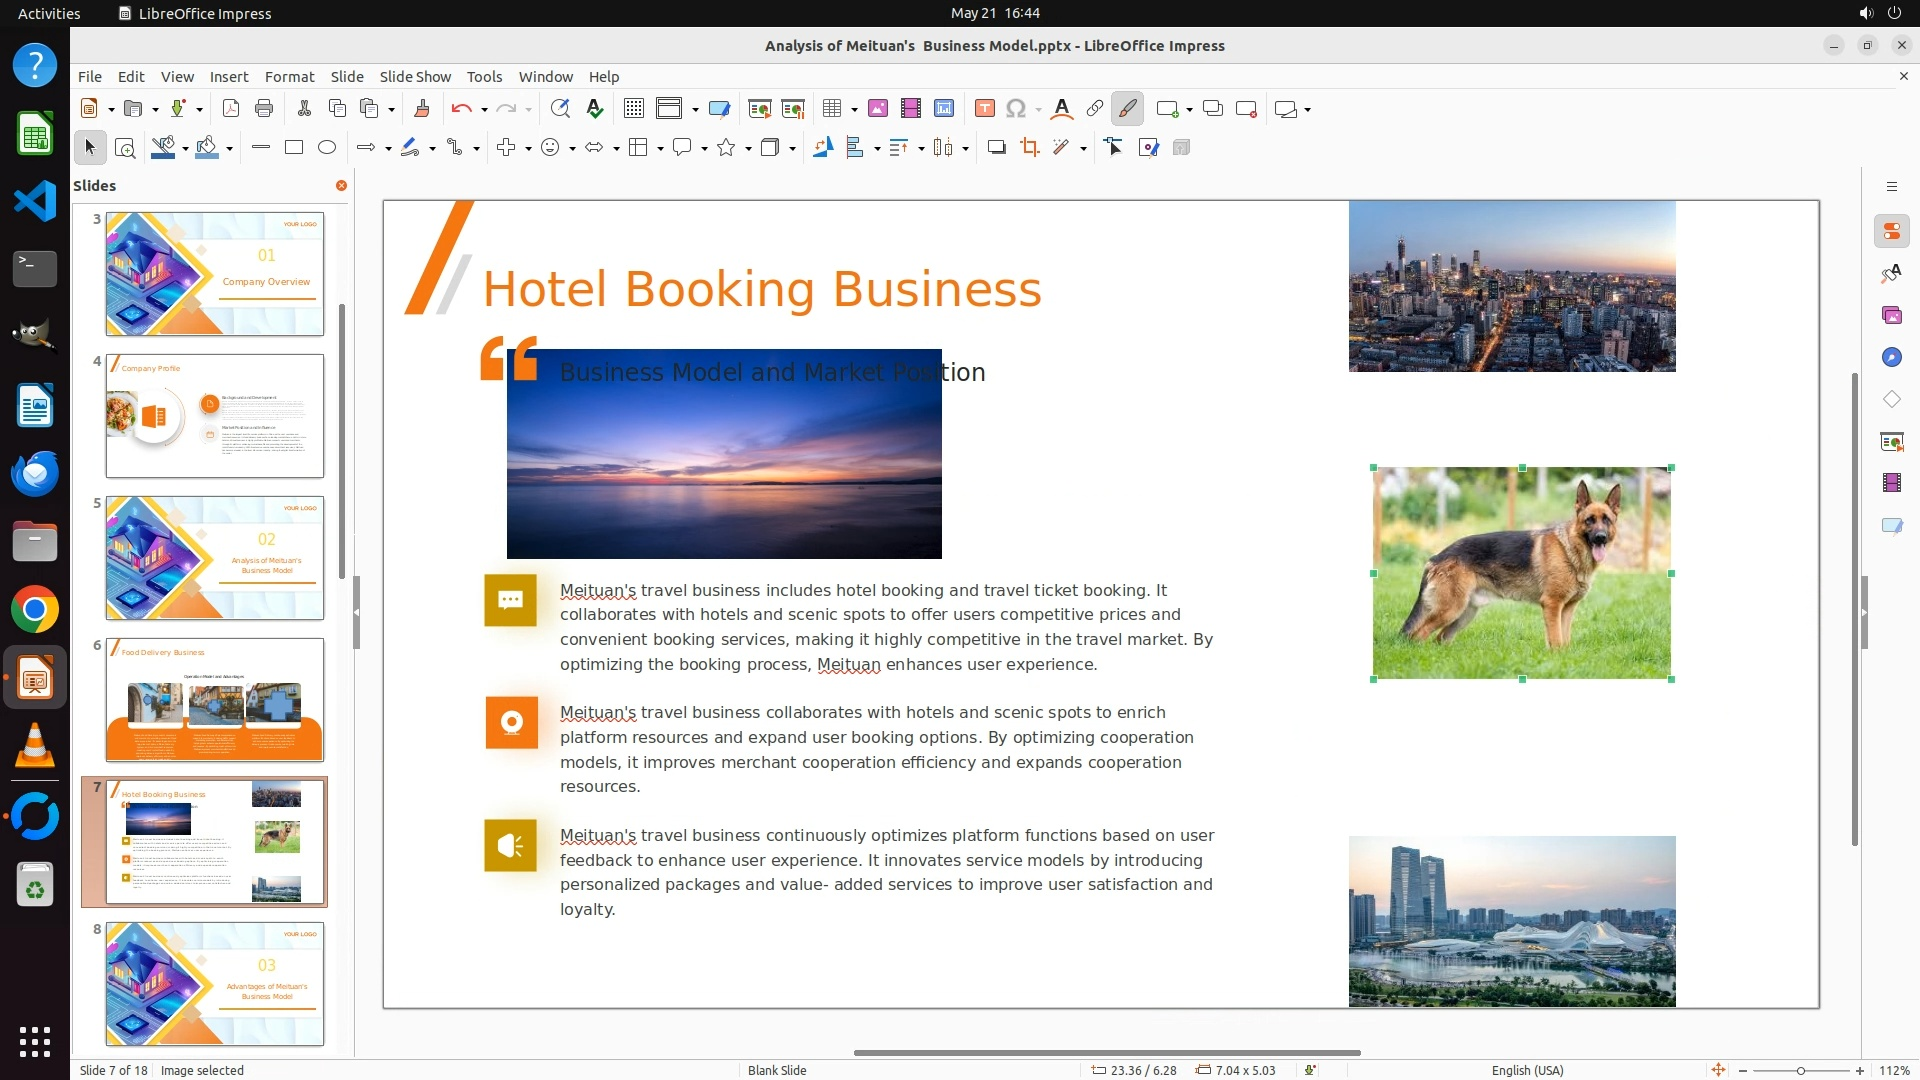Select the Crop Image tool
This screenshot has height=1080, width=1920.
click(x=1029, y=148)
